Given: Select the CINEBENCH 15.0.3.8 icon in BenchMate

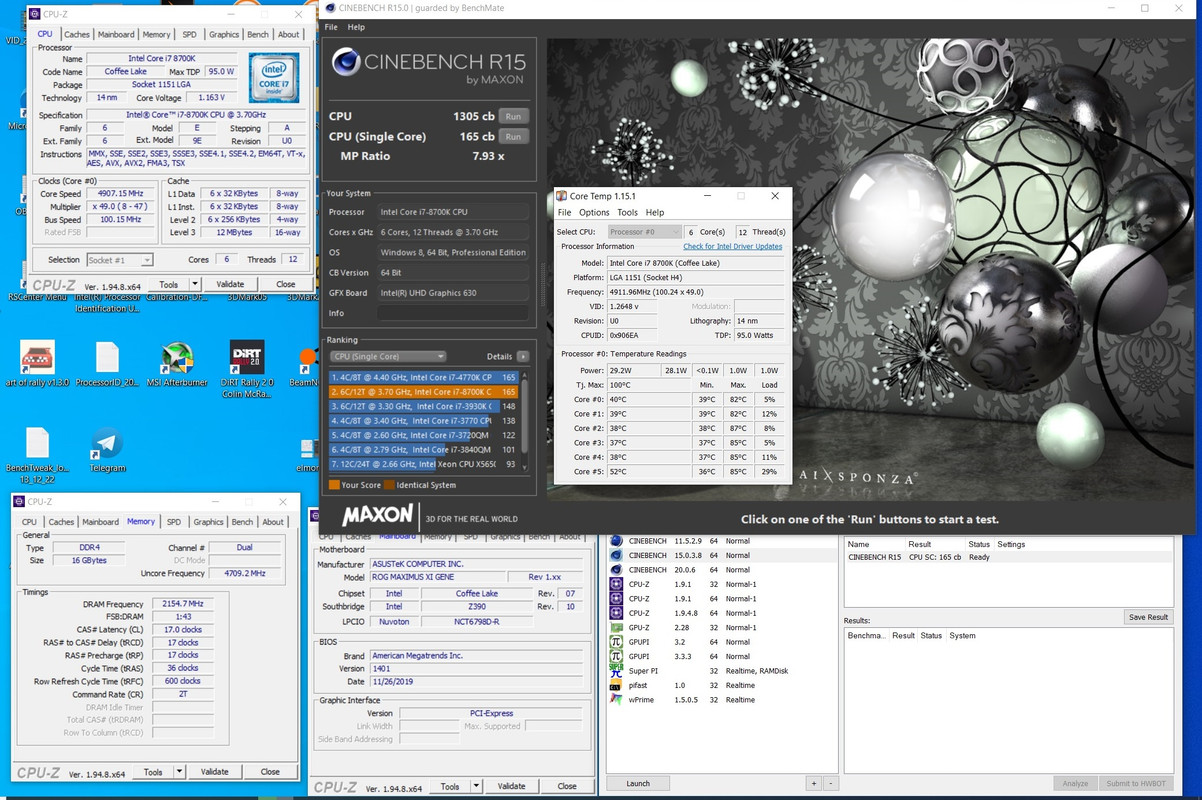Looking at the screenshot, I should point(616,555).
